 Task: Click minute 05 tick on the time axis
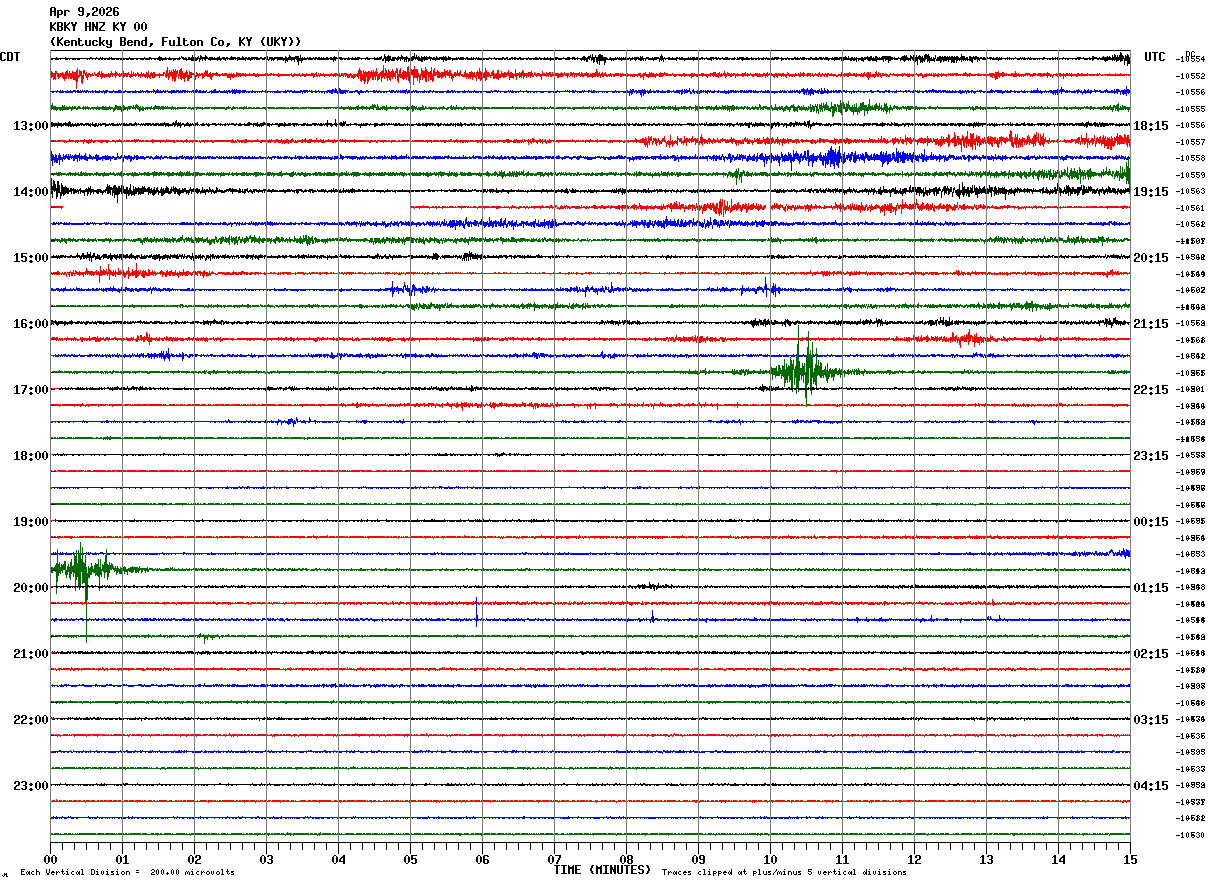pyautogui.click(x=410, y=859)
